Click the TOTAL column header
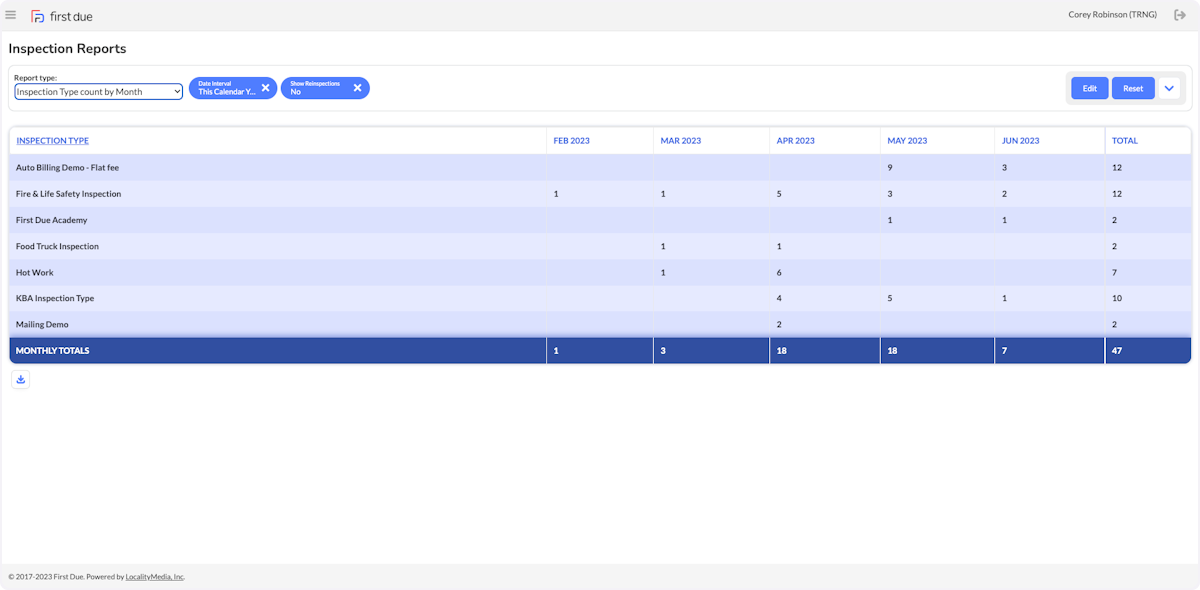This screenshot has height=590, width=1200. point(1125,141)
